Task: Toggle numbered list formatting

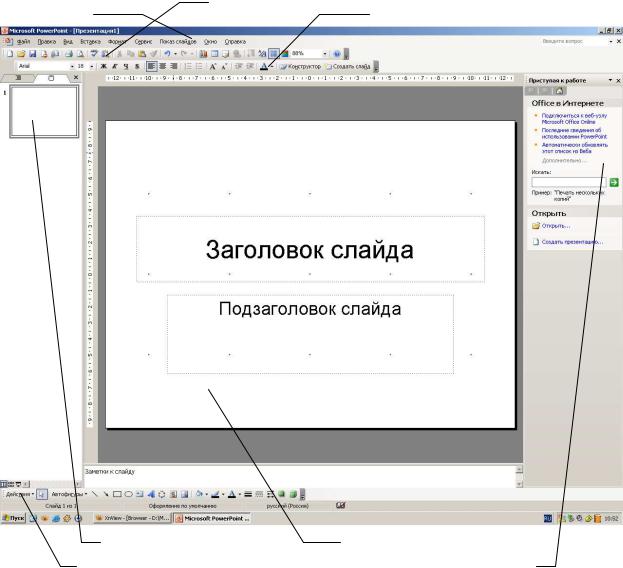Action: [188, 66]
